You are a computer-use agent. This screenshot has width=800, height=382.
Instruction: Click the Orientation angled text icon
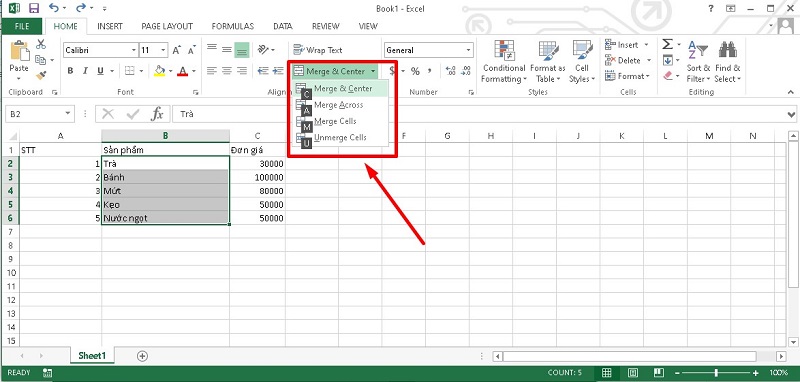coord(263,49)
